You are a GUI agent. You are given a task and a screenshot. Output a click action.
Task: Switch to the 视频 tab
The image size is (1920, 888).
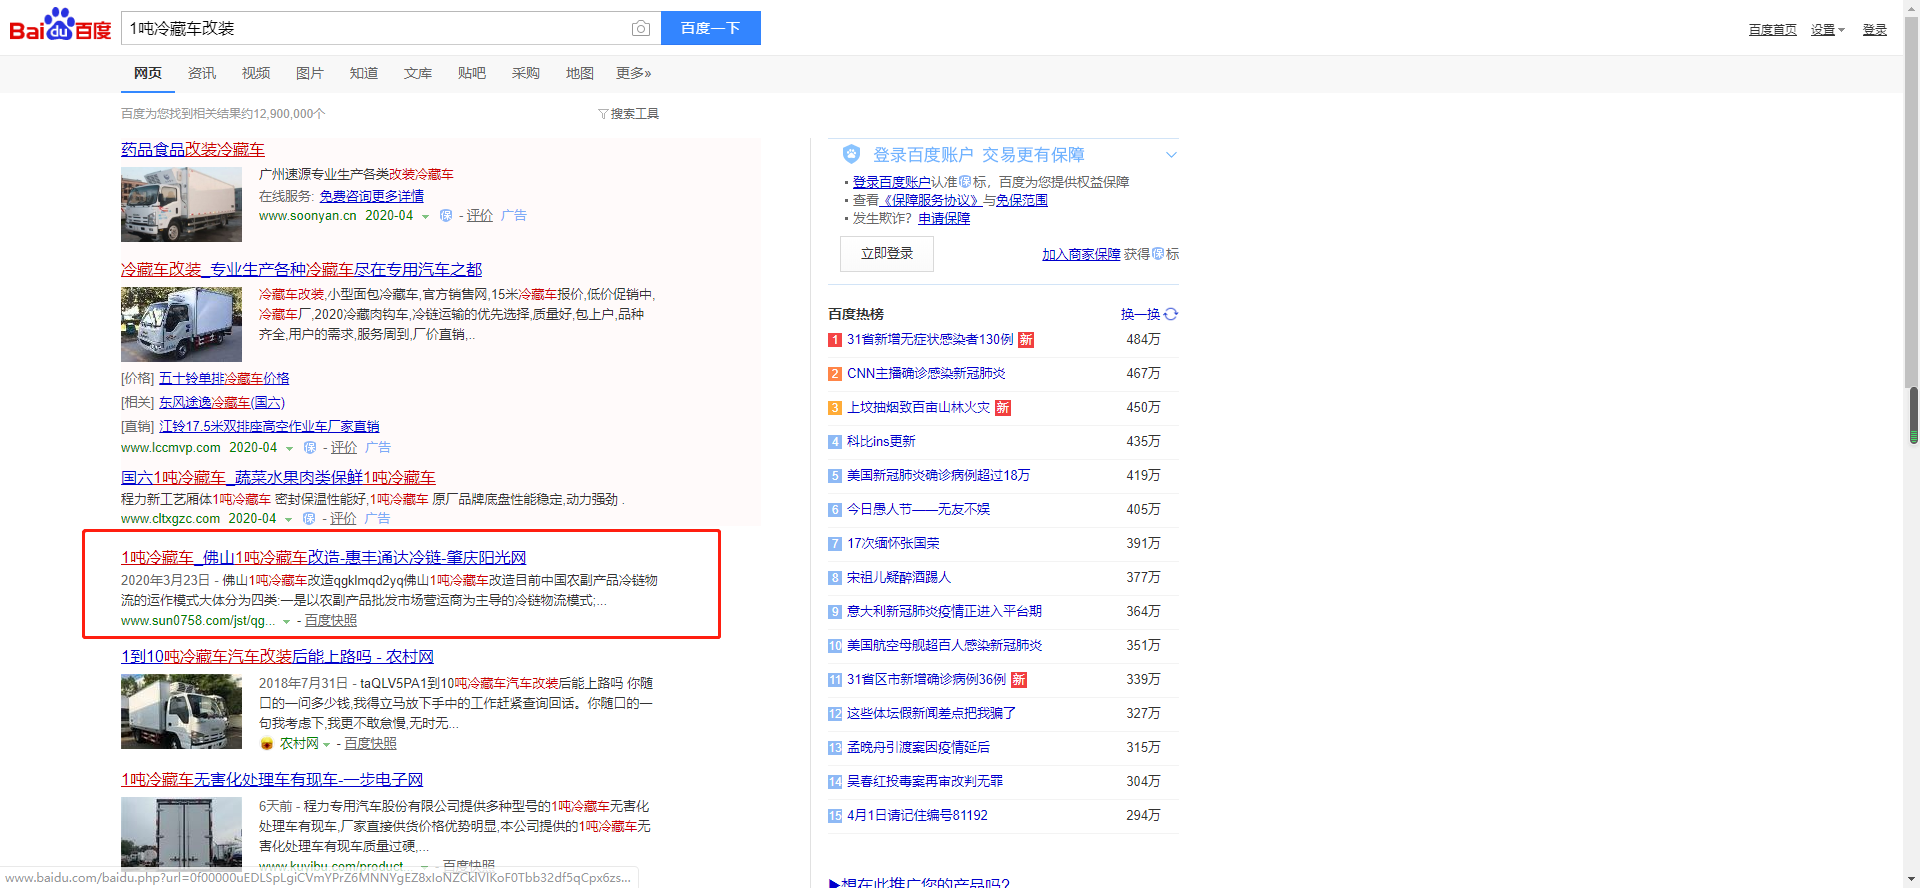pos(256,73)
